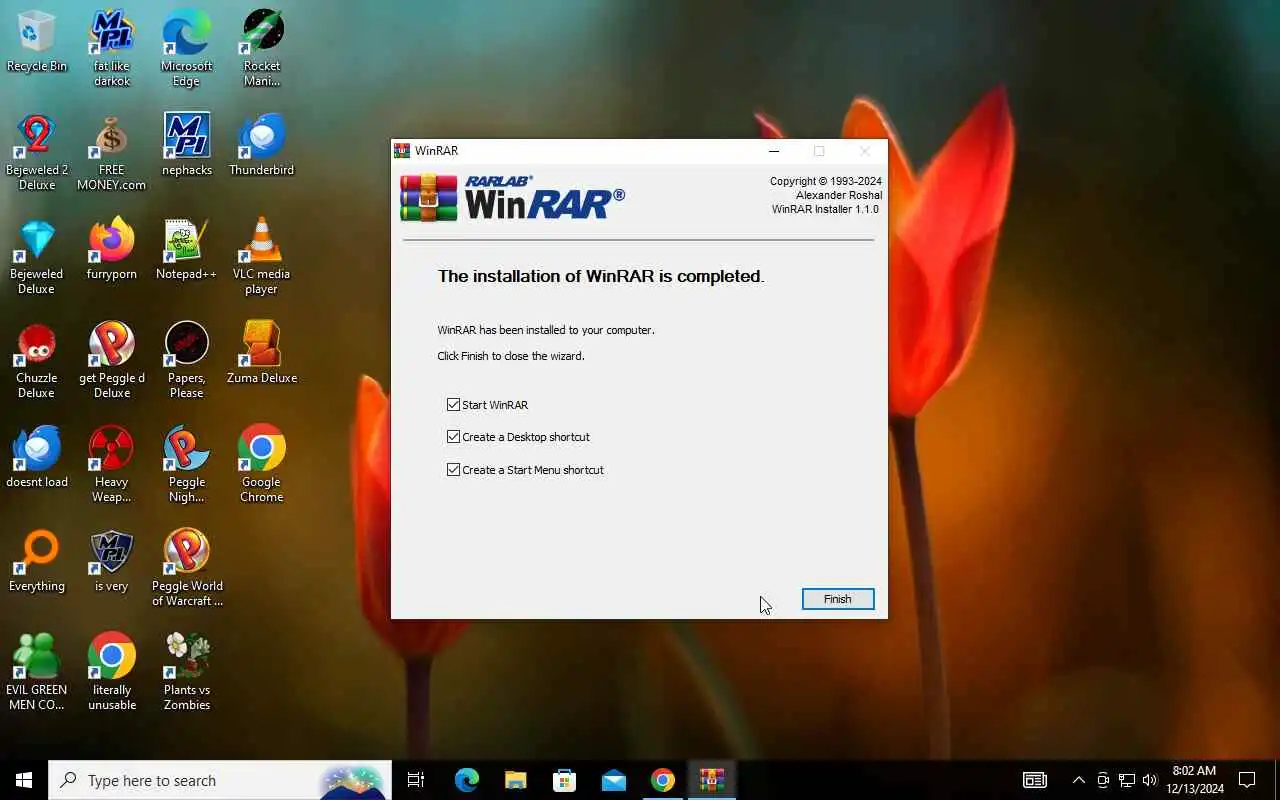Select the 'literally unusable' Chrome icon

112,672
